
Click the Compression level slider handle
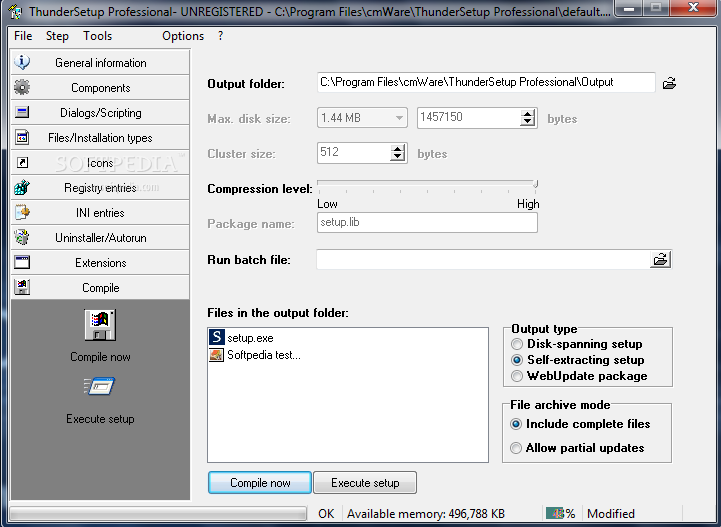tap(536, 184)
